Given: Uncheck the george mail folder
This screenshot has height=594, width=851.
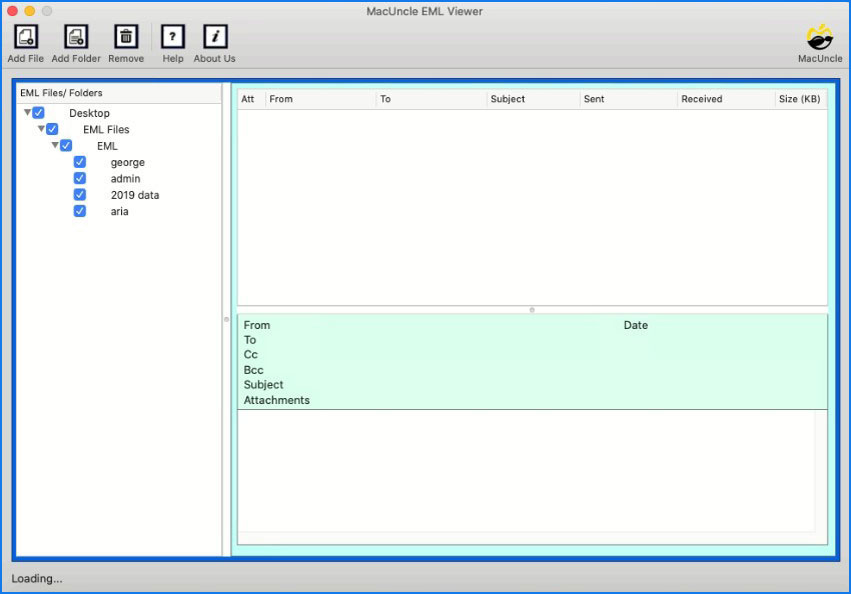Looking at the screenshot, I should point(79,161).
